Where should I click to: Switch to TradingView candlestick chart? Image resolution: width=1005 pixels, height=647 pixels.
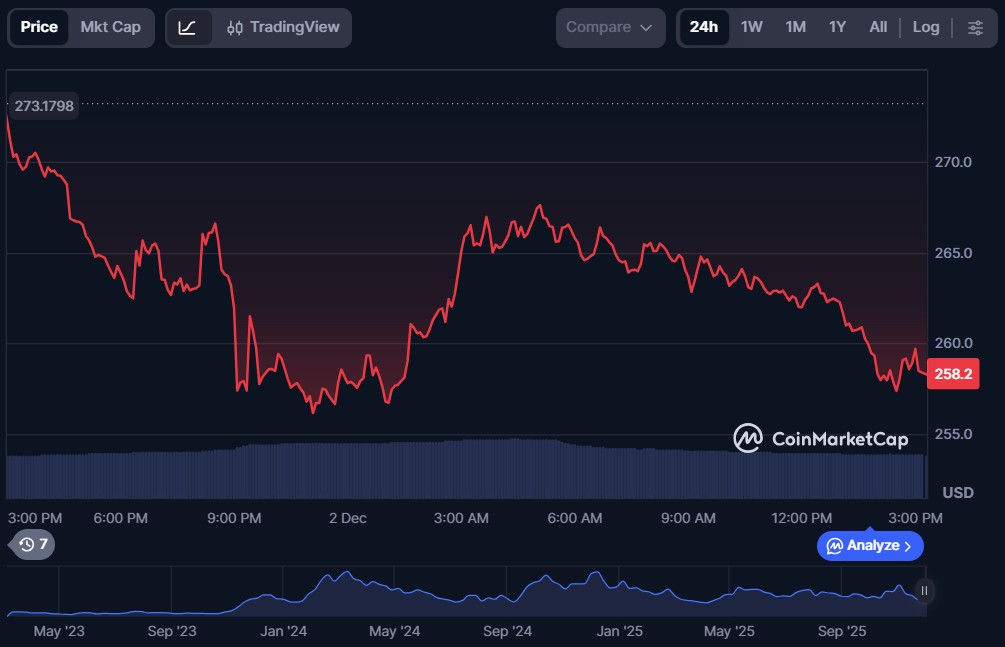coord(283,27)
